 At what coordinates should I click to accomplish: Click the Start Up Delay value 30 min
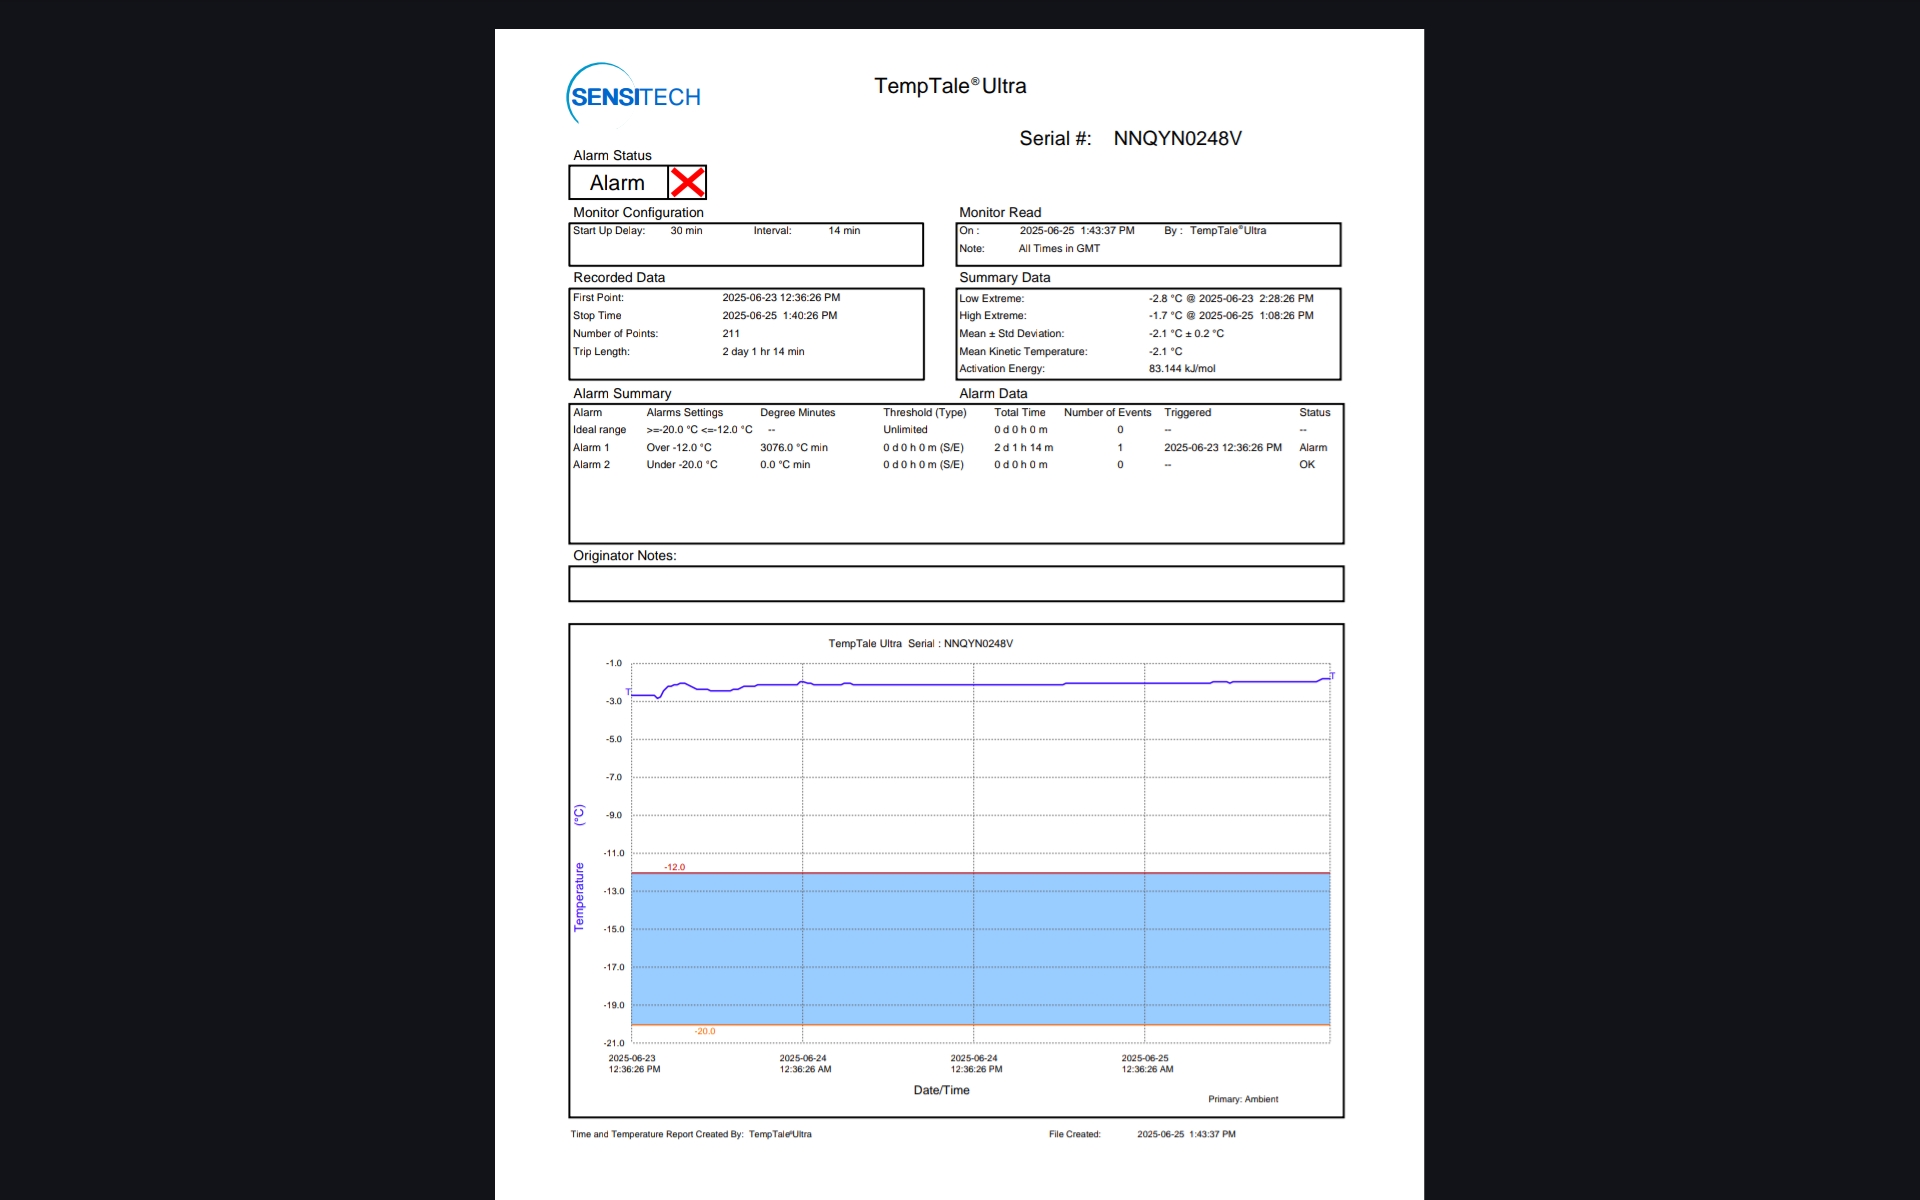(x=686, y=231)
